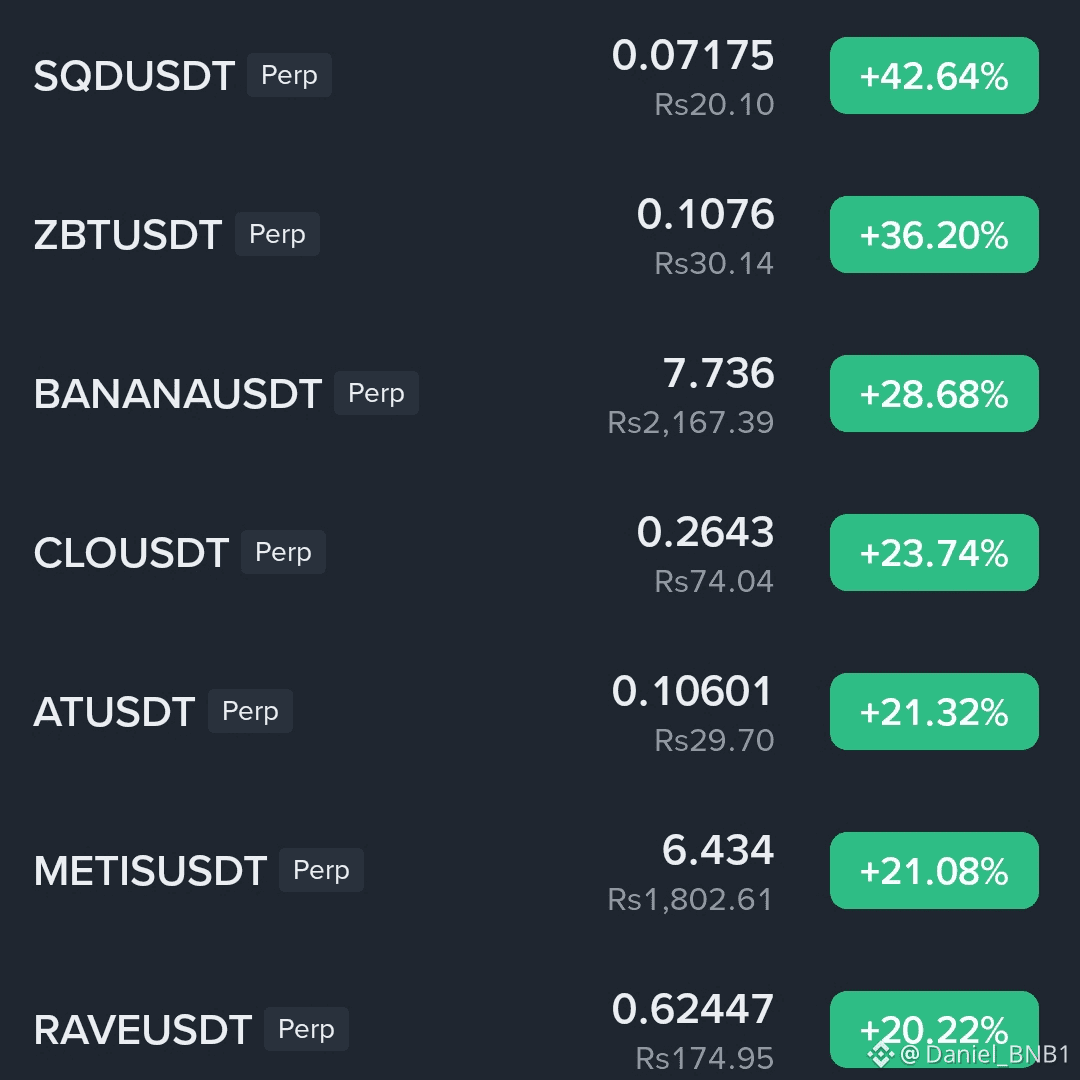Screen dimensions: 1080x1080
Task: Select the Perp tag beside METISUSDT
Action: [x=321, y=870]
